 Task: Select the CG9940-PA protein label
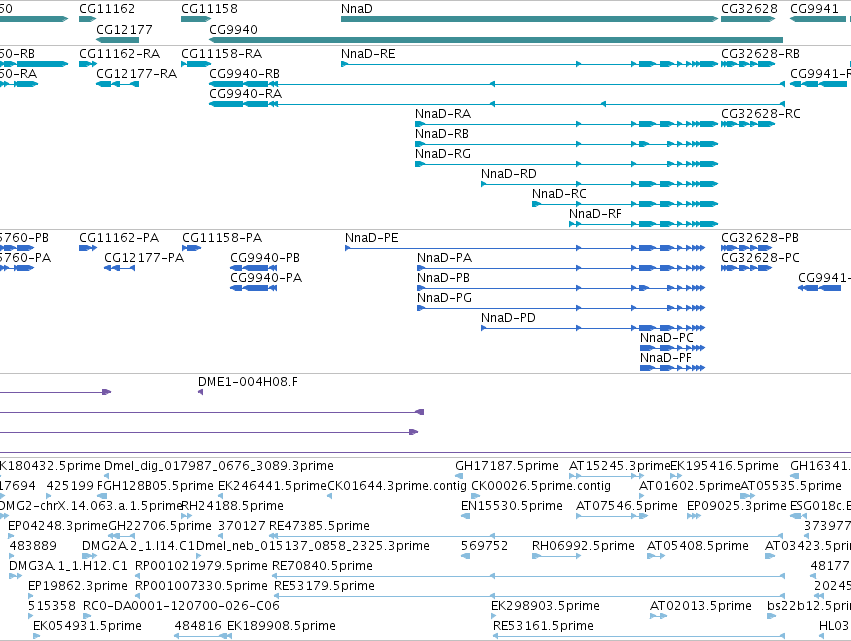point(266,278)
